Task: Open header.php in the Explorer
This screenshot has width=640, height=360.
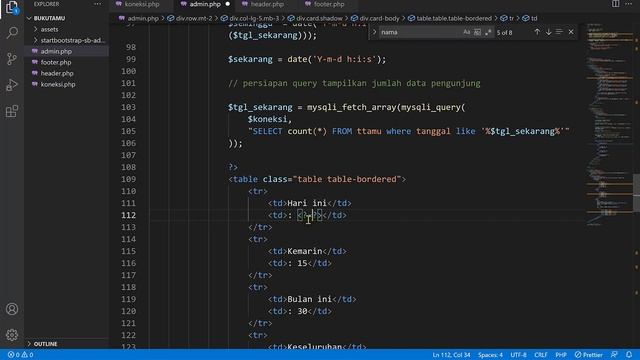Action: (x=57, y=73)
